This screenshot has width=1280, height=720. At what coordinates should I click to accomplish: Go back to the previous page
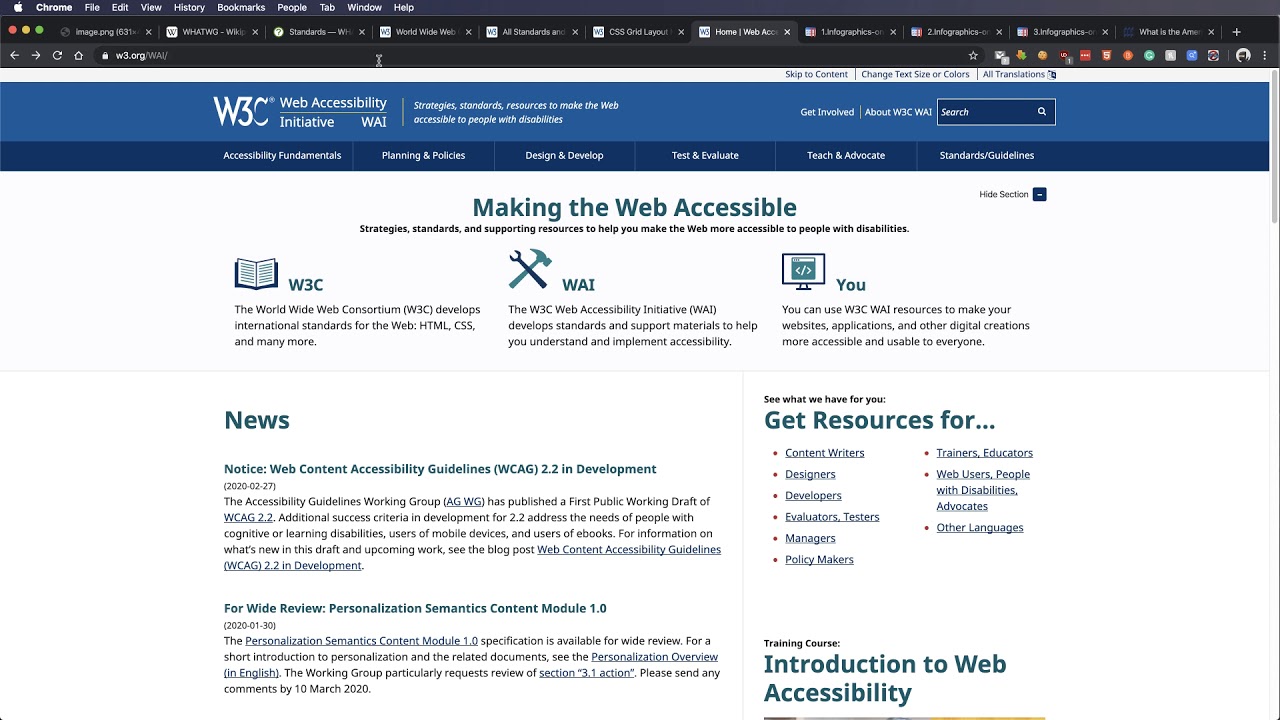(14, 55)
